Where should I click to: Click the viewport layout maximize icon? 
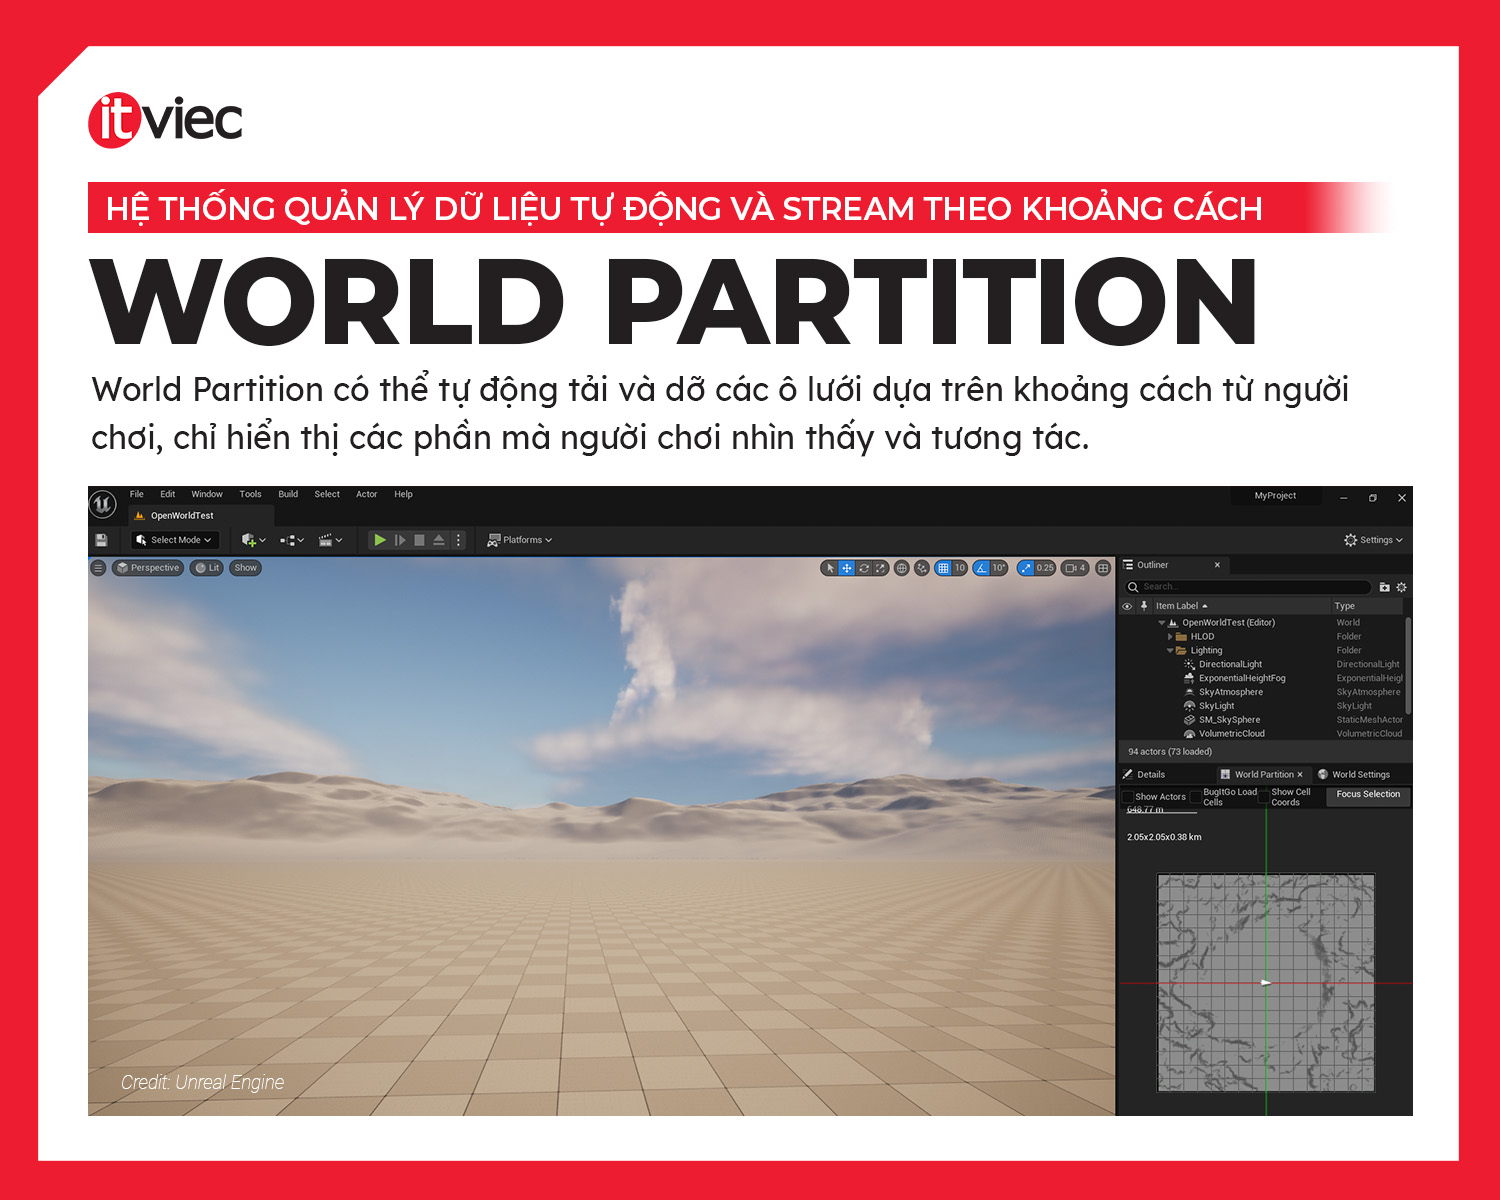tap(1103, 568)
